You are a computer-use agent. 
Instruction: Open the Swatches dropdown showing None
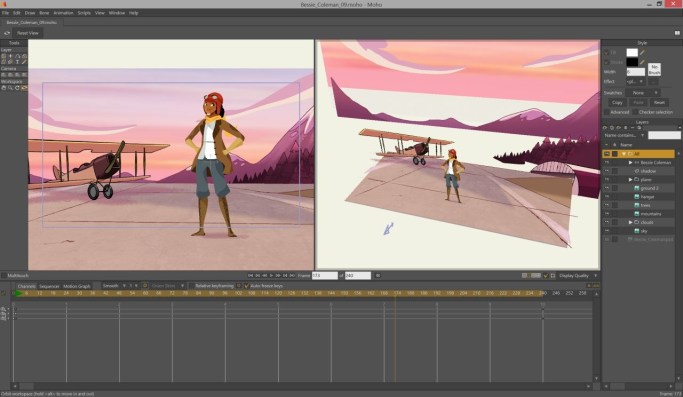(643, 93)
